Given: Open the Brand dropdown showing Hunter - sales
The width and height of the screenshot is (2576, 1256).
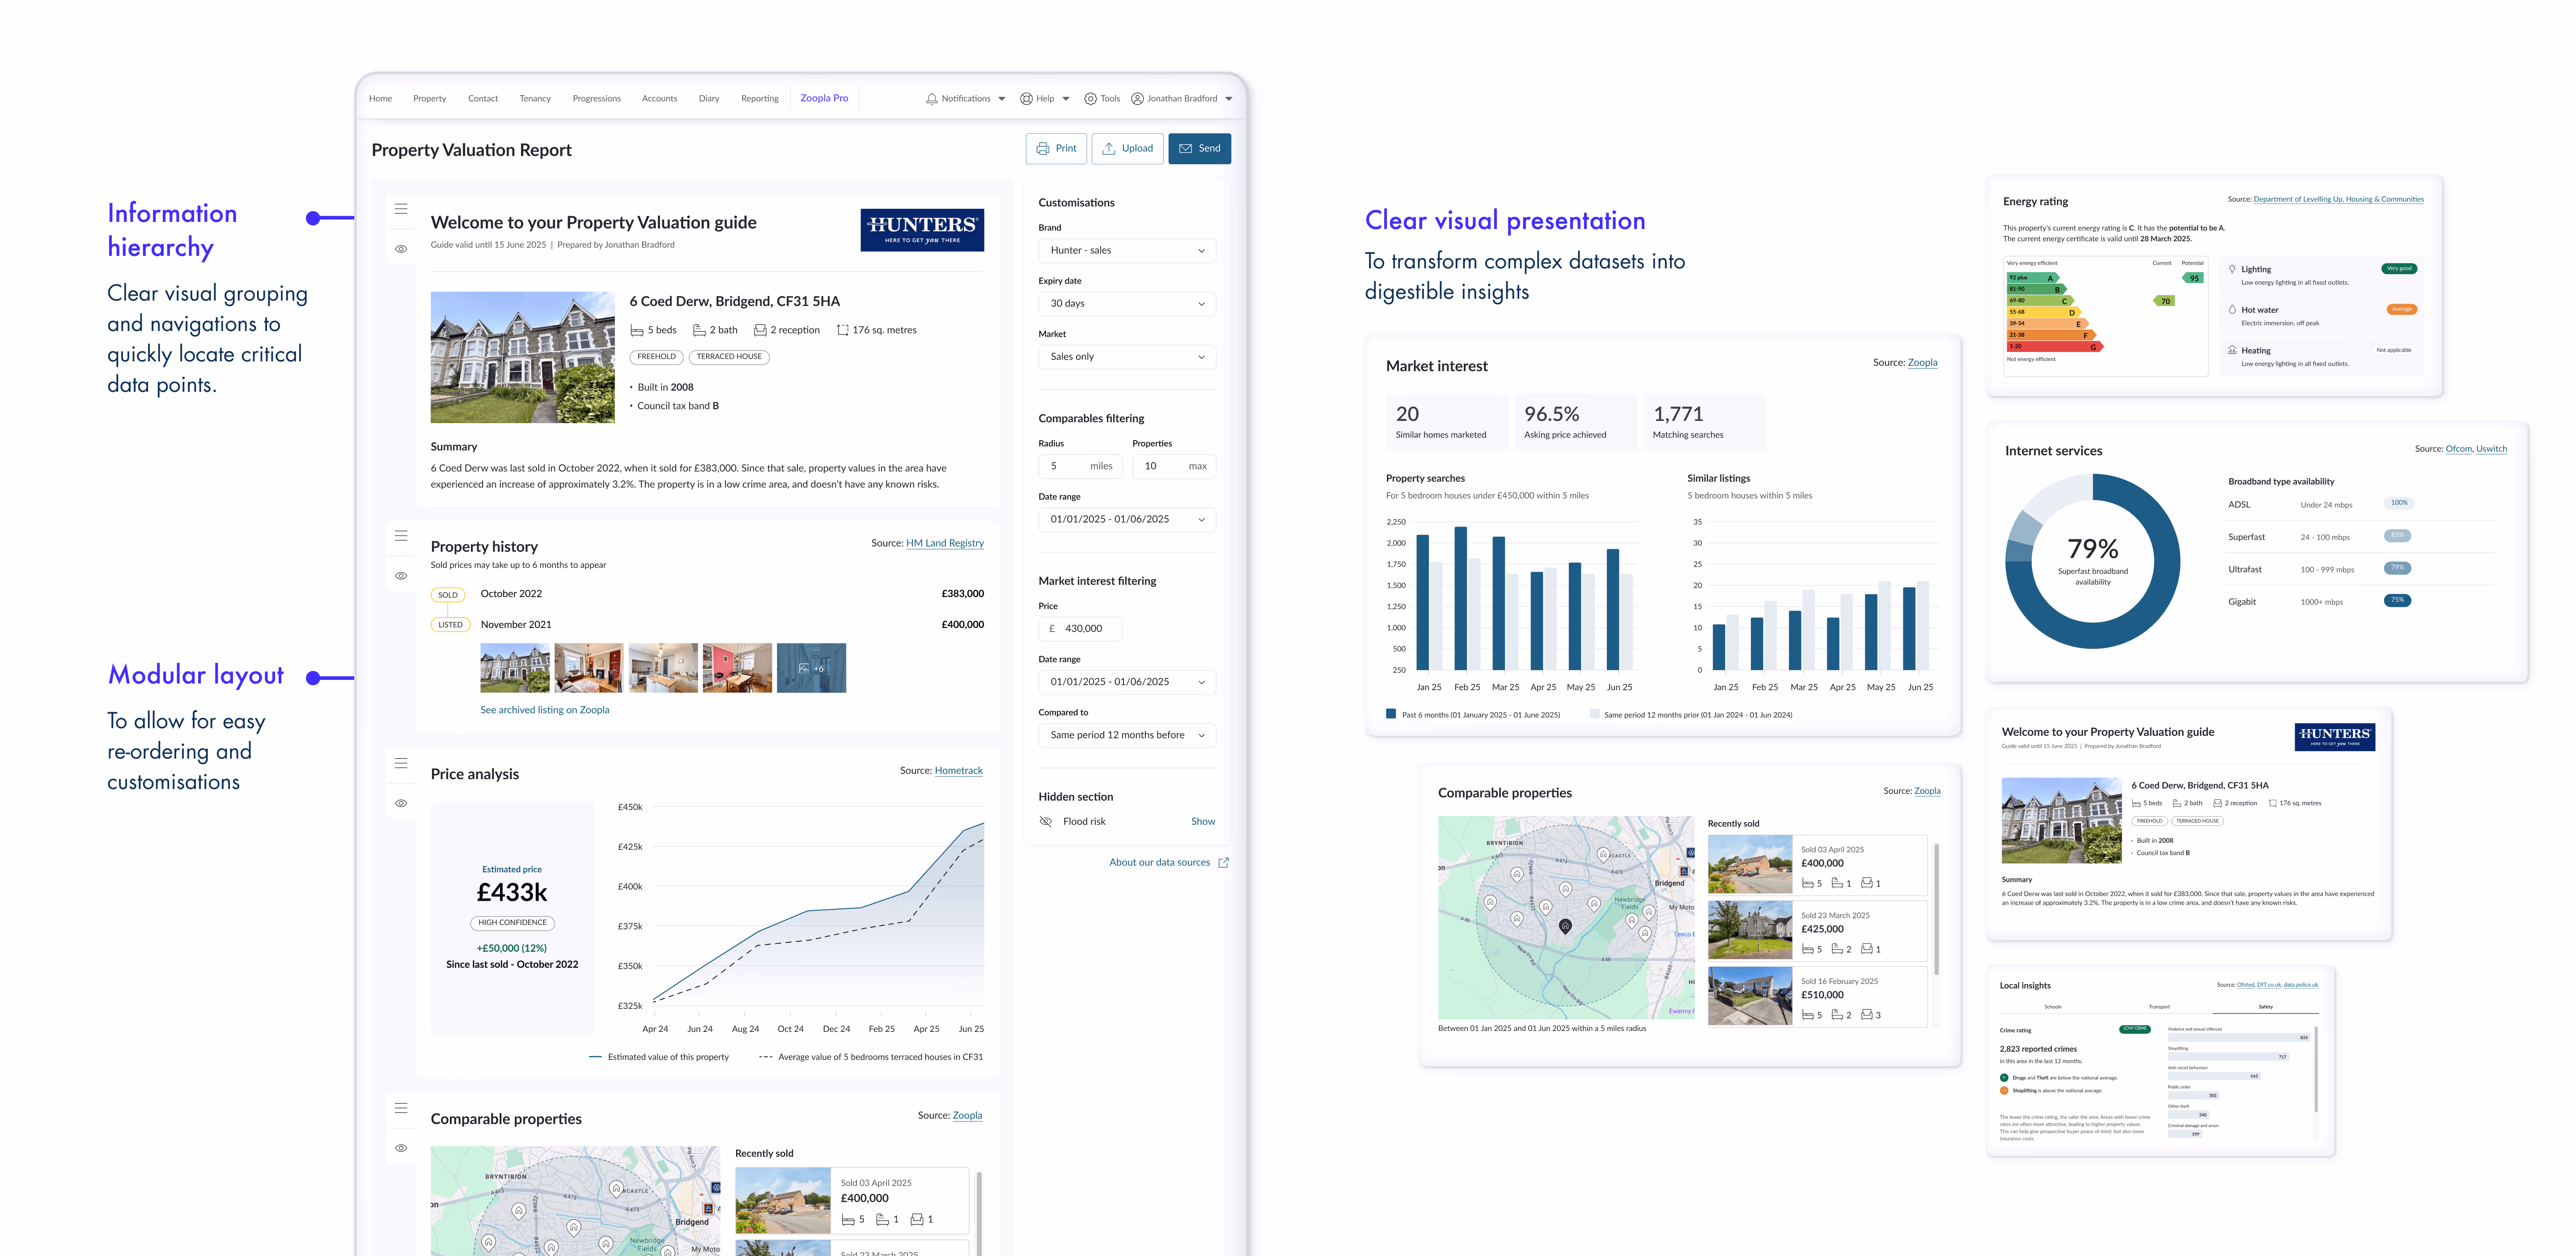Looking at the screenshot, I should (x=1127, y=250).
